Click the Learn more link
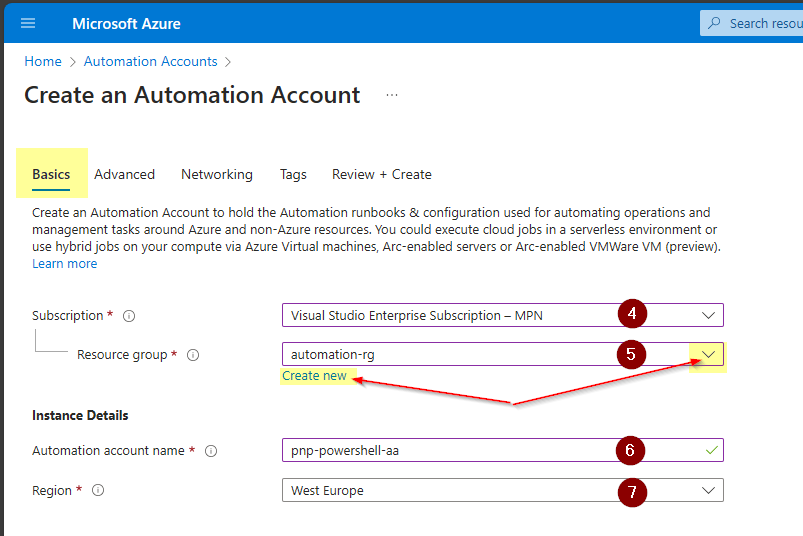The width and height of the screenshot is (803, 536). [65, 264]
